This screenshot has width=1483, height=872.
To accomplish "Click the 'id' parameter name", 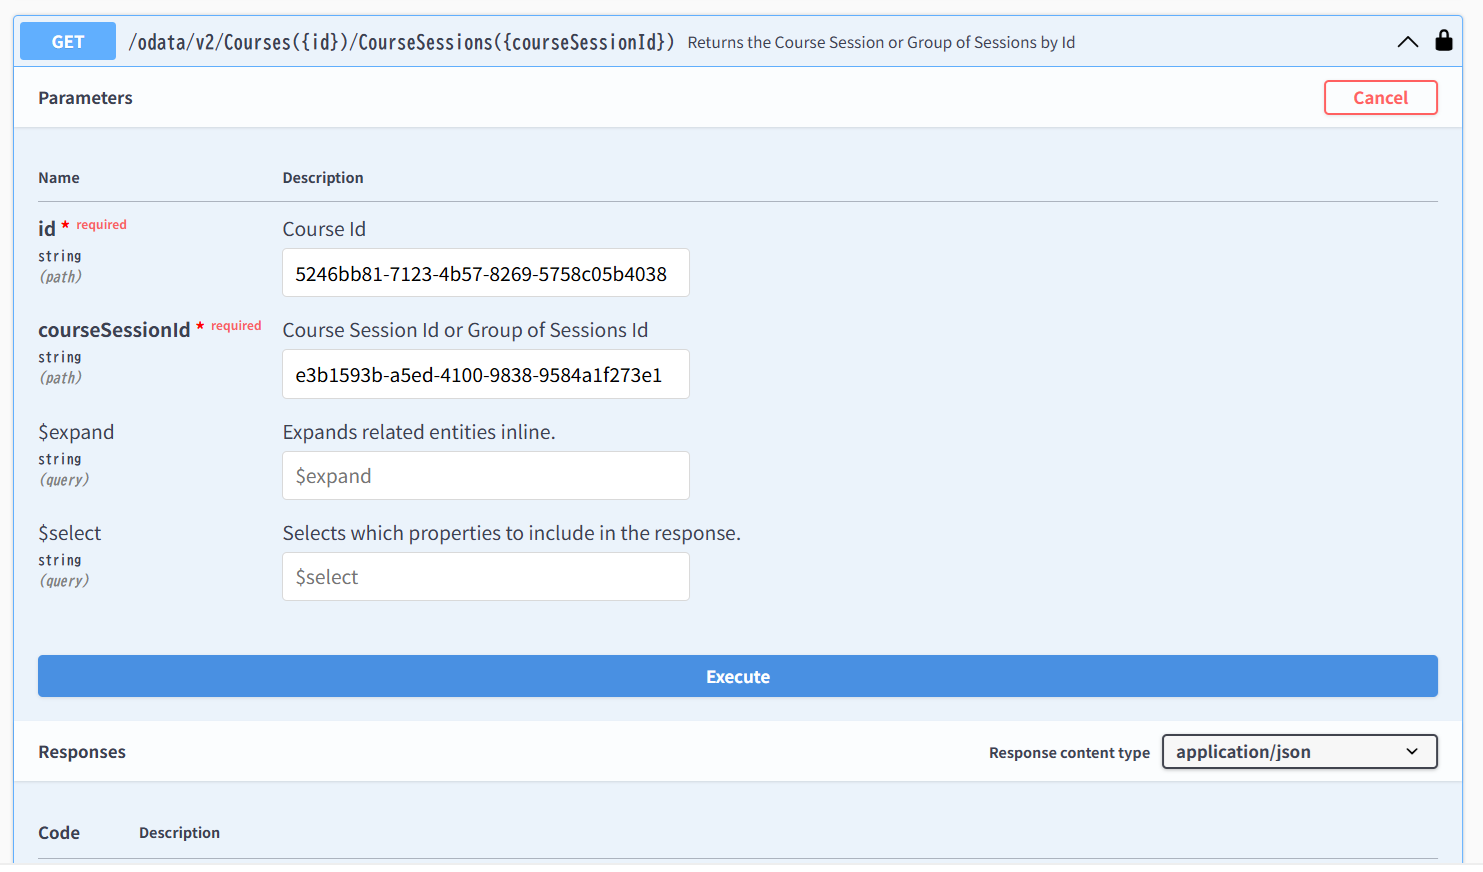I will pos(47,229).
